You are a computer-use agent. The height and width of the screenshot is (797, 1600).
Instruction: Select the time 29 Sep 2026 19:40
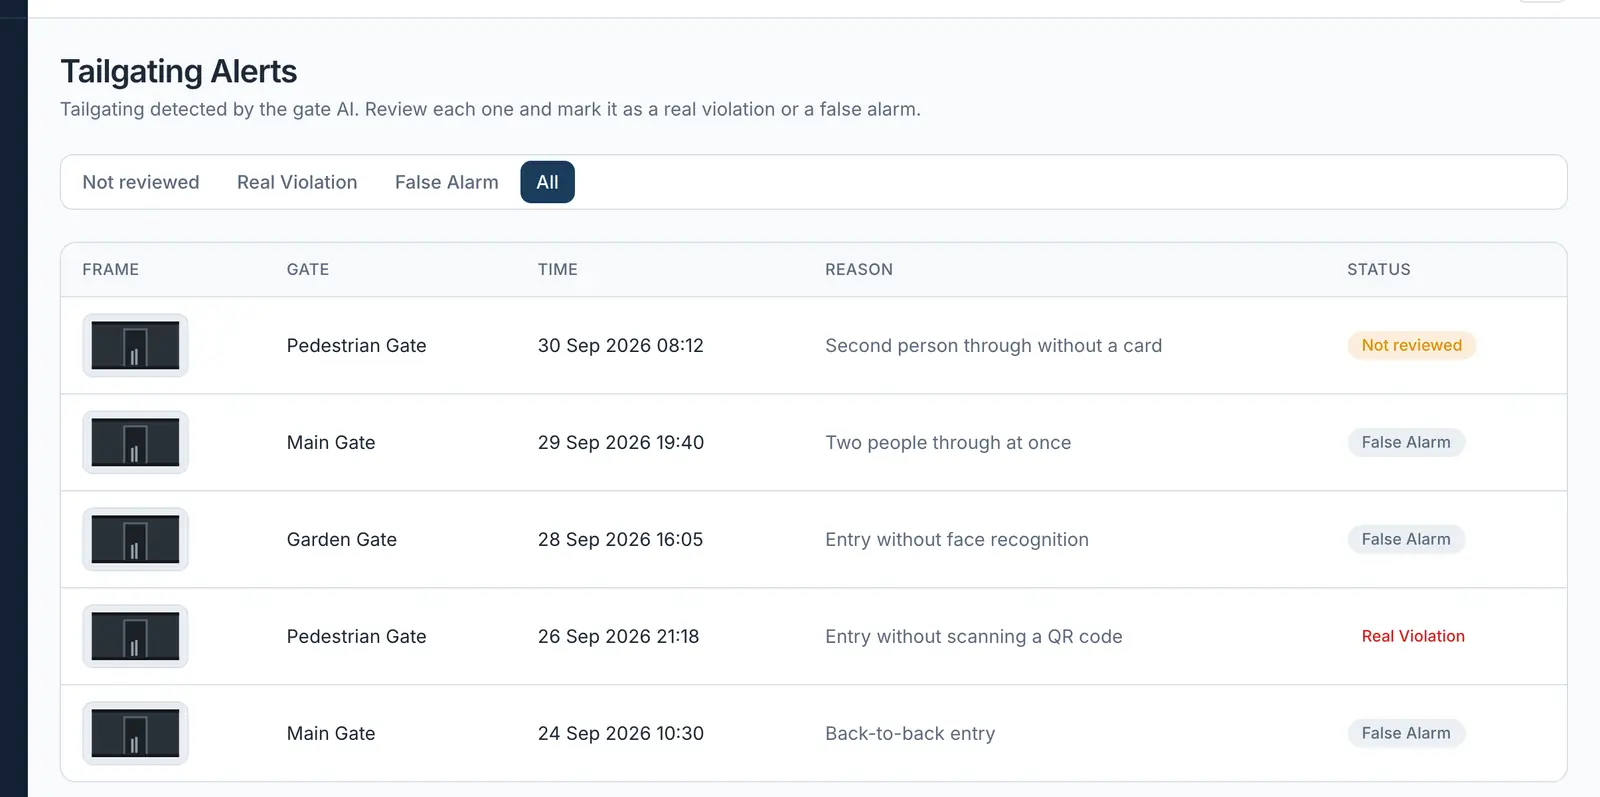click(x=621, y=442)
